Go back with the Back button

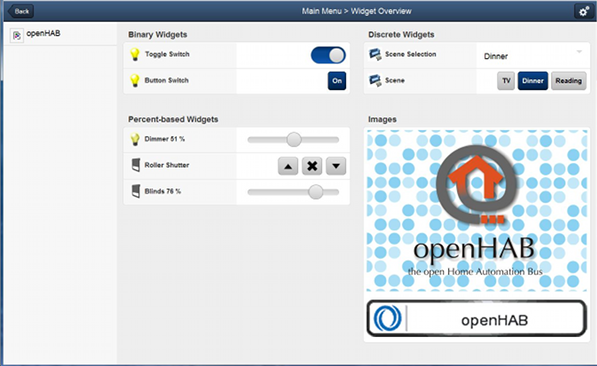tap(21, 11)
